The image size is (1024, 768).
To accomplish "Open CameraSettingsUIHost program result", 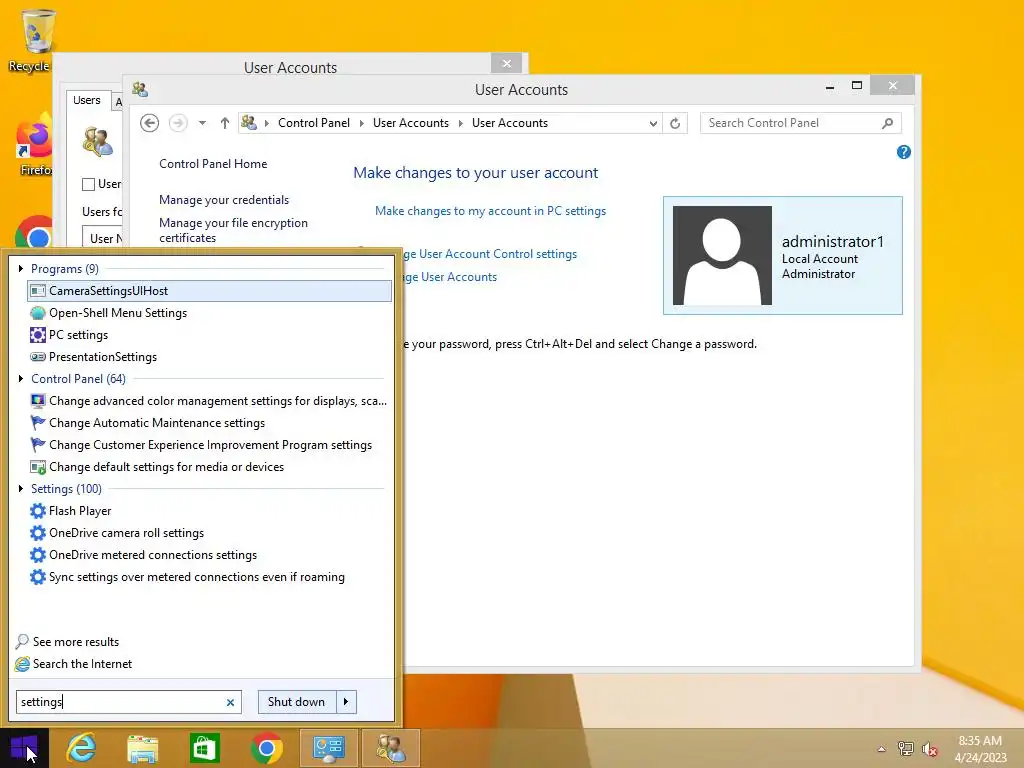I will point(209,291).
